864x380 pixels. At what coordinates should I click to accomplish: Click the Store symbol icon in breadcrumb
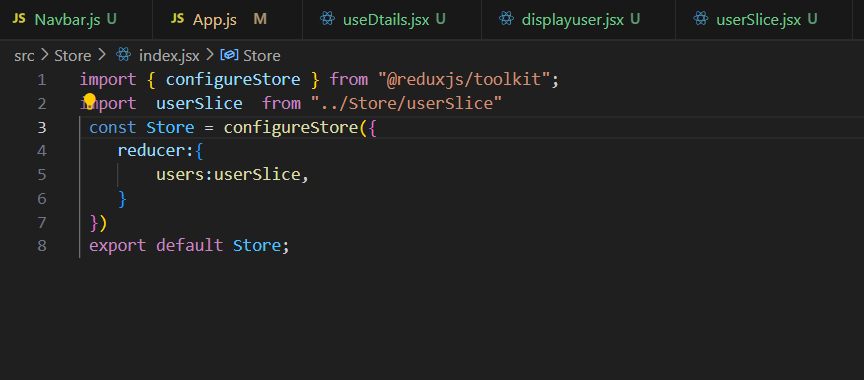pos(229,55)
